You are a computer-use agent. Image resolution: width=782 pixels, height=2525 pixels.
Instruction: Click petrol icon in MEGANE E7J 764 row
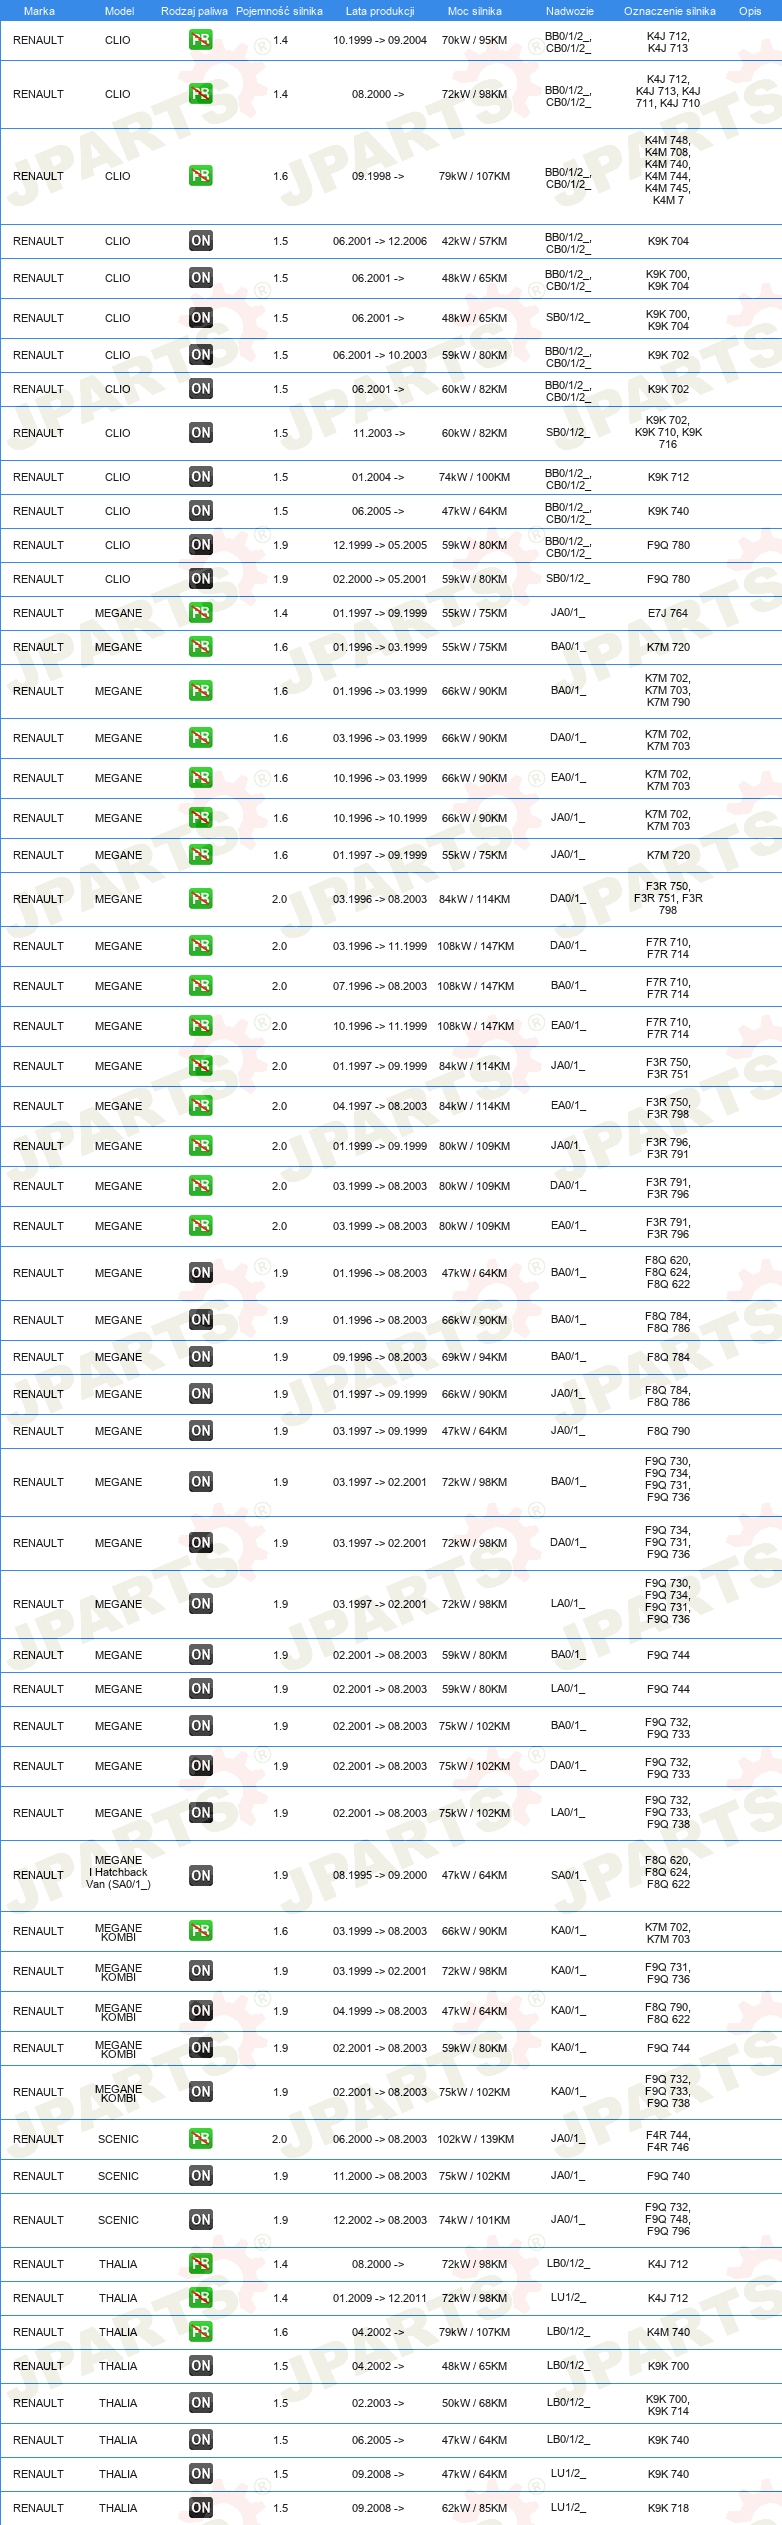click(x=200, y=613)
